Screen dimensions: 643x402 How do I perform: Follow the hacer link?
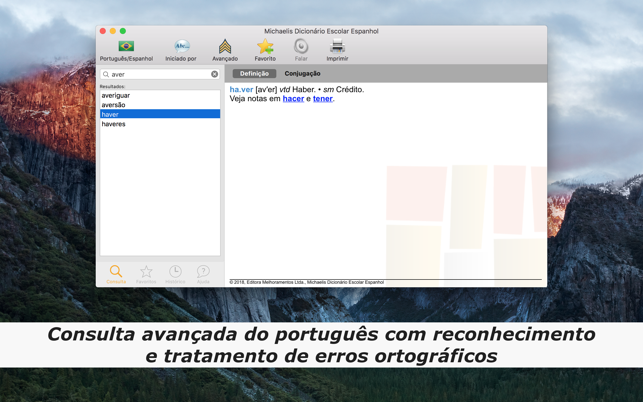293,98
